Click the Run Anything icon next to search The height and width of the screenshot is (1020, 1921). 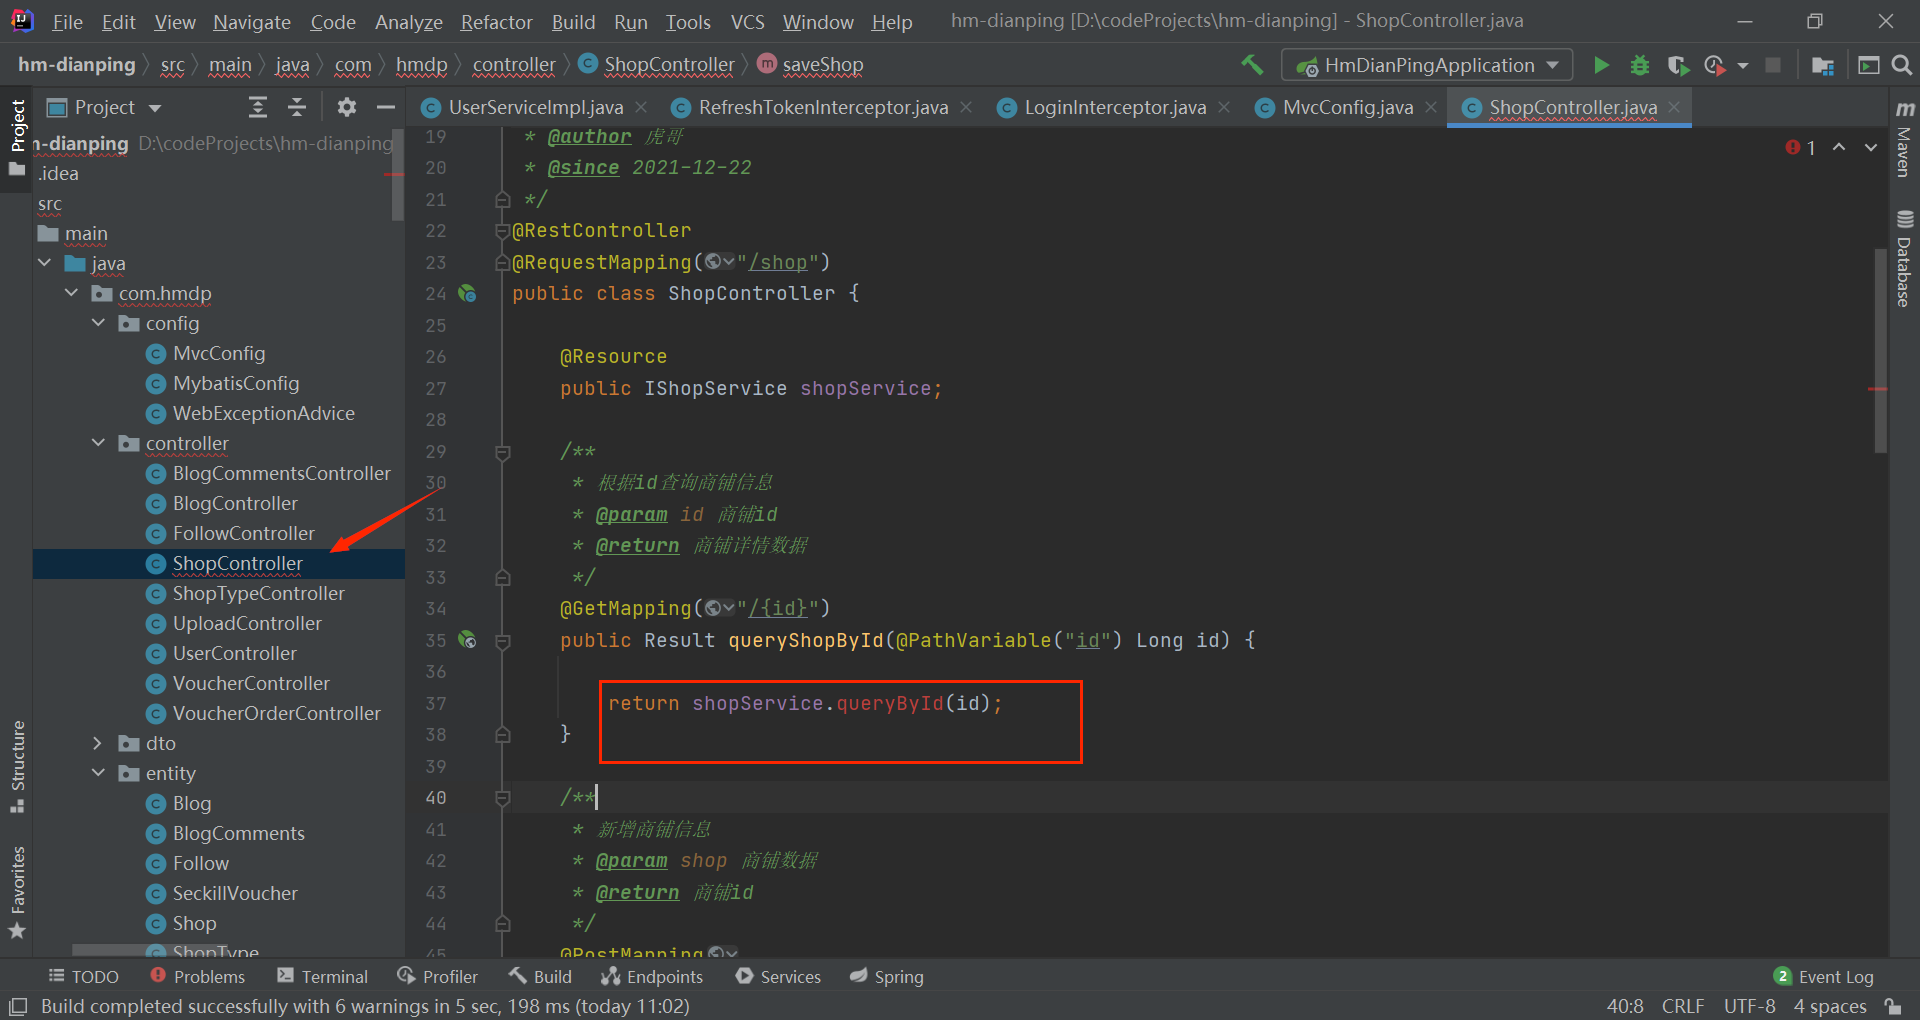coord(1868,65)
